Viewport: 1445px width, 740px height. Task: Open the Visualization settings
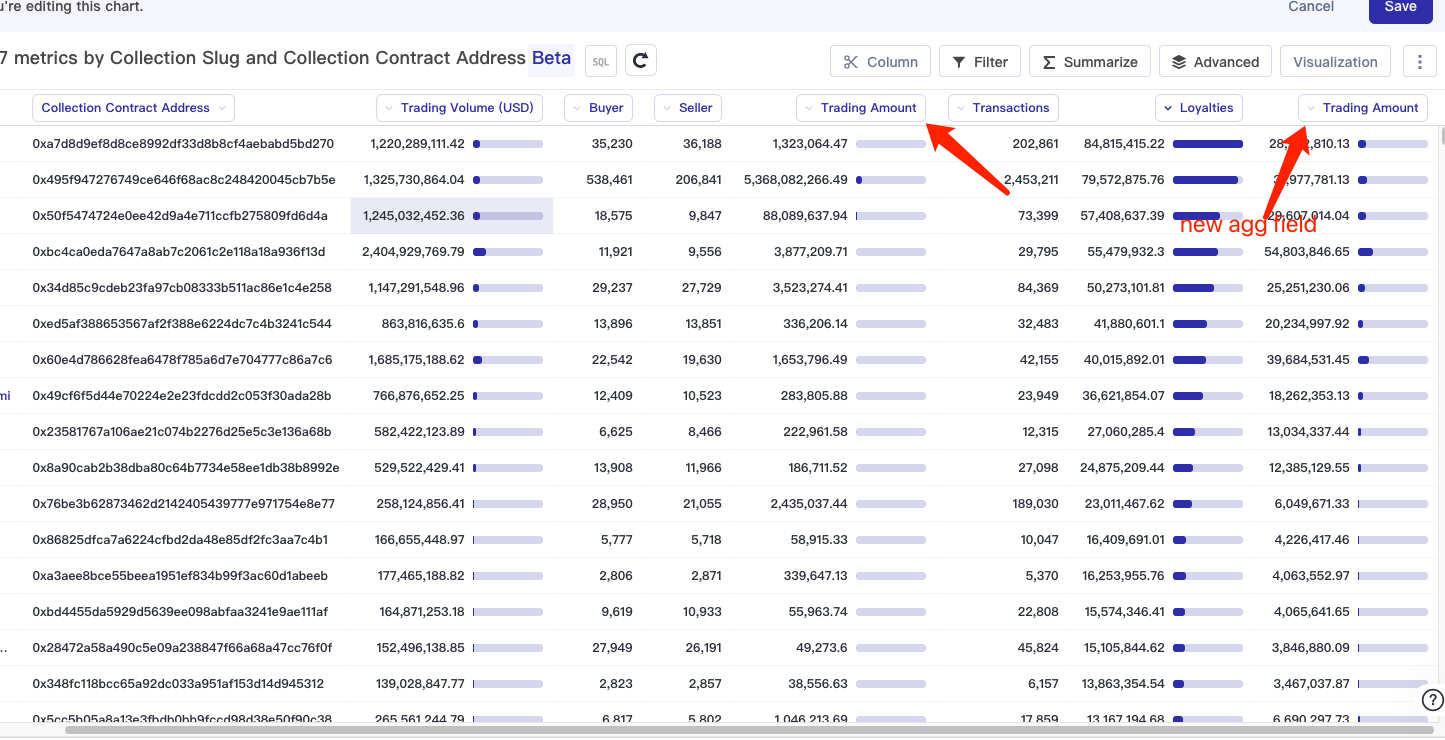coord(1335,61)
